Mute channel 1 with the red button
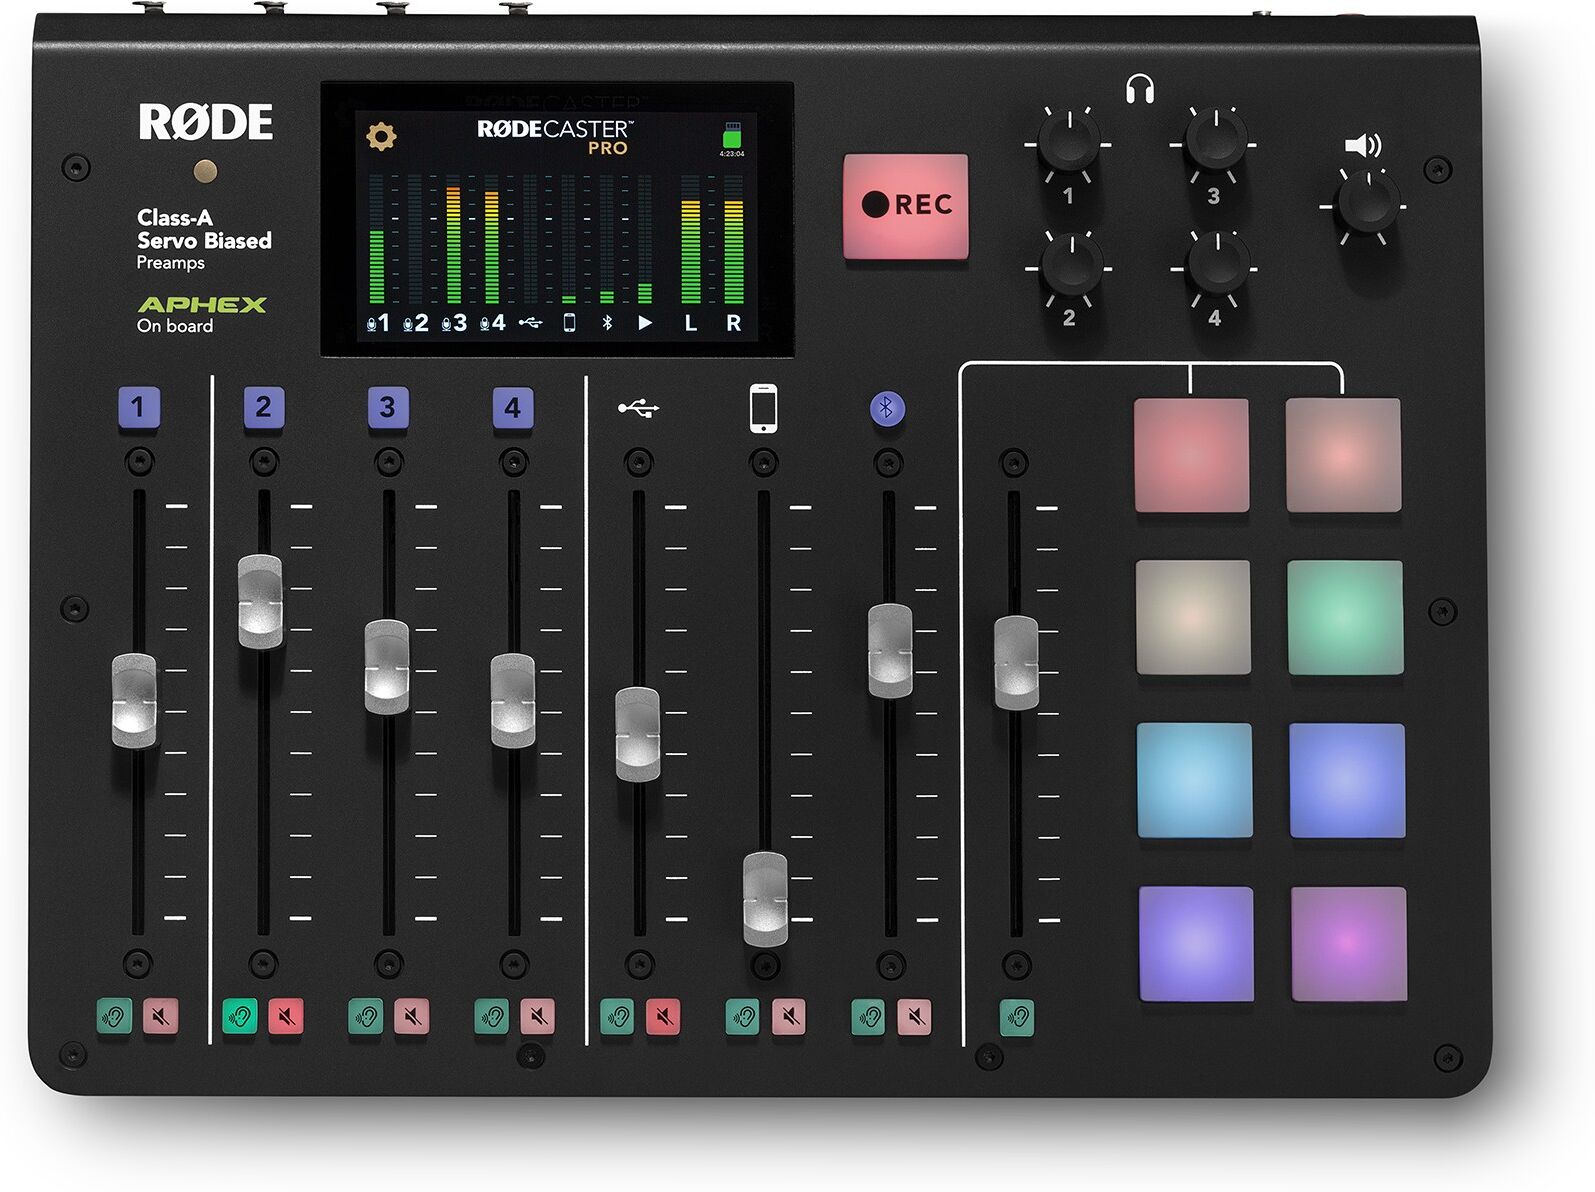 tap(160, 1017)
